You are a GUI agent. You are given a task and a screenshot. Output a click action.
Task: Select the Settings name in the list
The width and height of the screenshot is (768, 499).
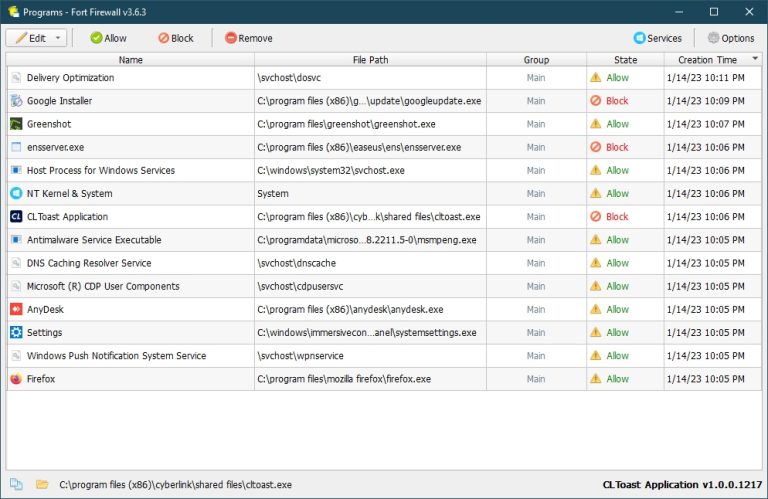(x=45, y=333)
